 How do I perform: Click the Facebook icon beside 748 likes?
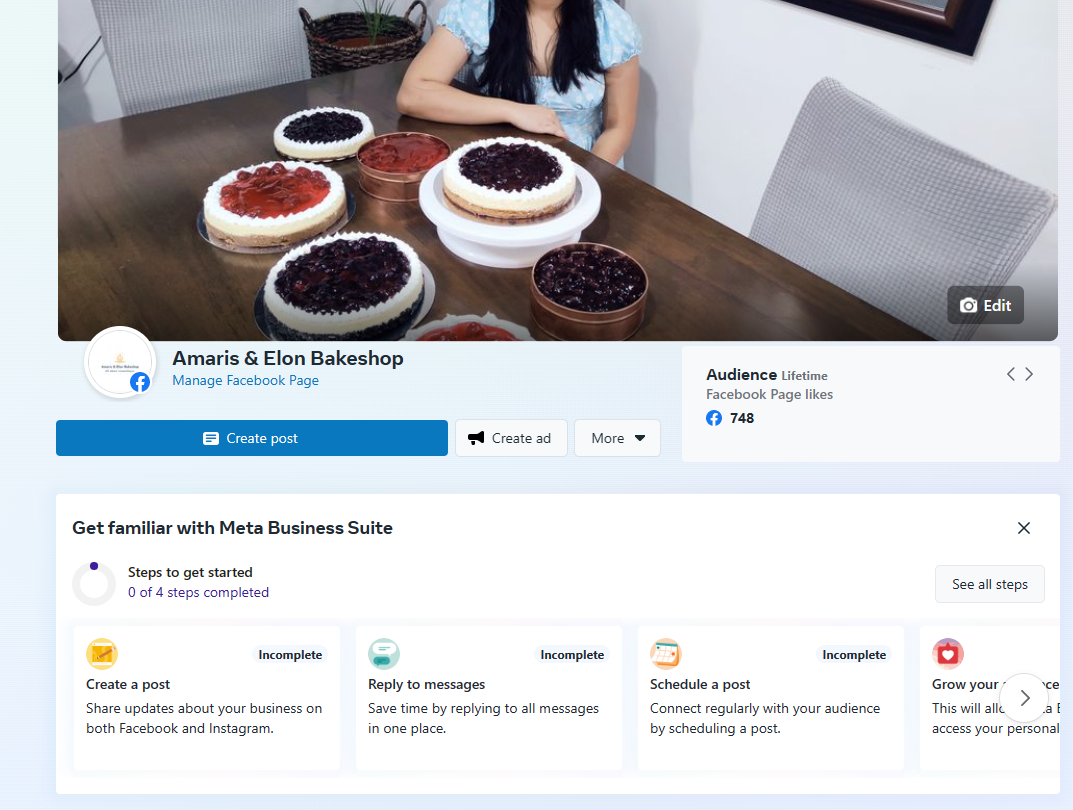[714, 418]
